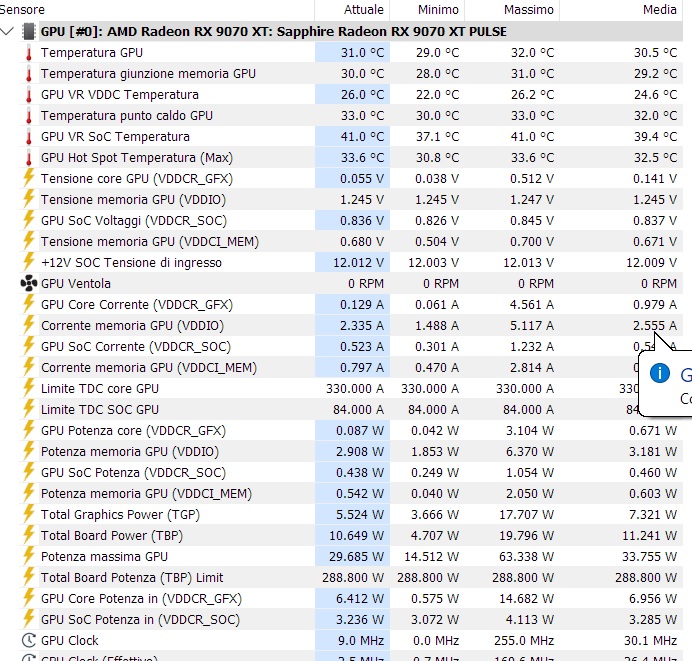This screenshot has width=692, height=661.
Task: Click thermometer icon for GPU VR SoC Temperatura
Action: (29, 137)
